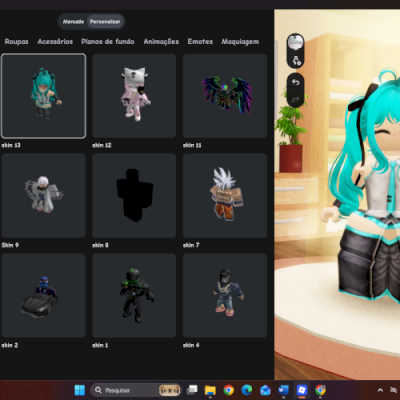The height and width of the screenshot is (400, 400).
Task: Select the skin 12 pink outfit
Action: pyautogui.click(x=134, y=96)
